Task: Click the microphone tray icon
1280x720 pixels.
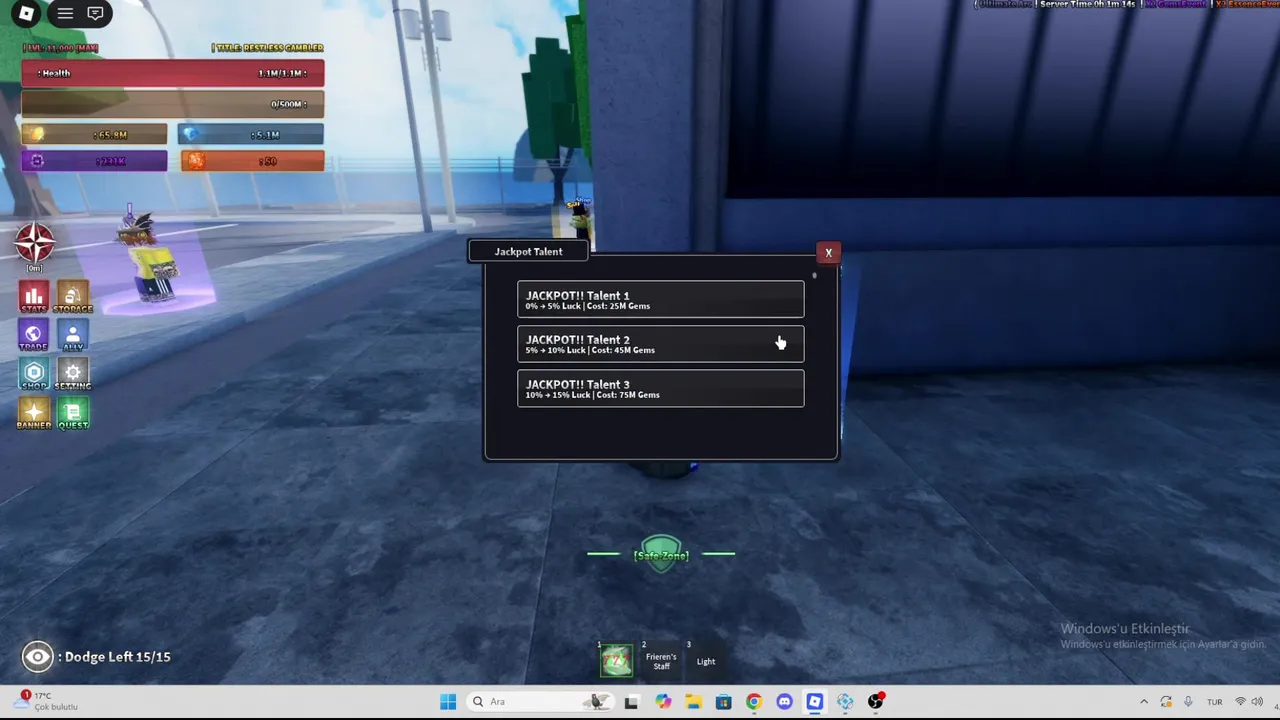Action: pos(1188,702)
